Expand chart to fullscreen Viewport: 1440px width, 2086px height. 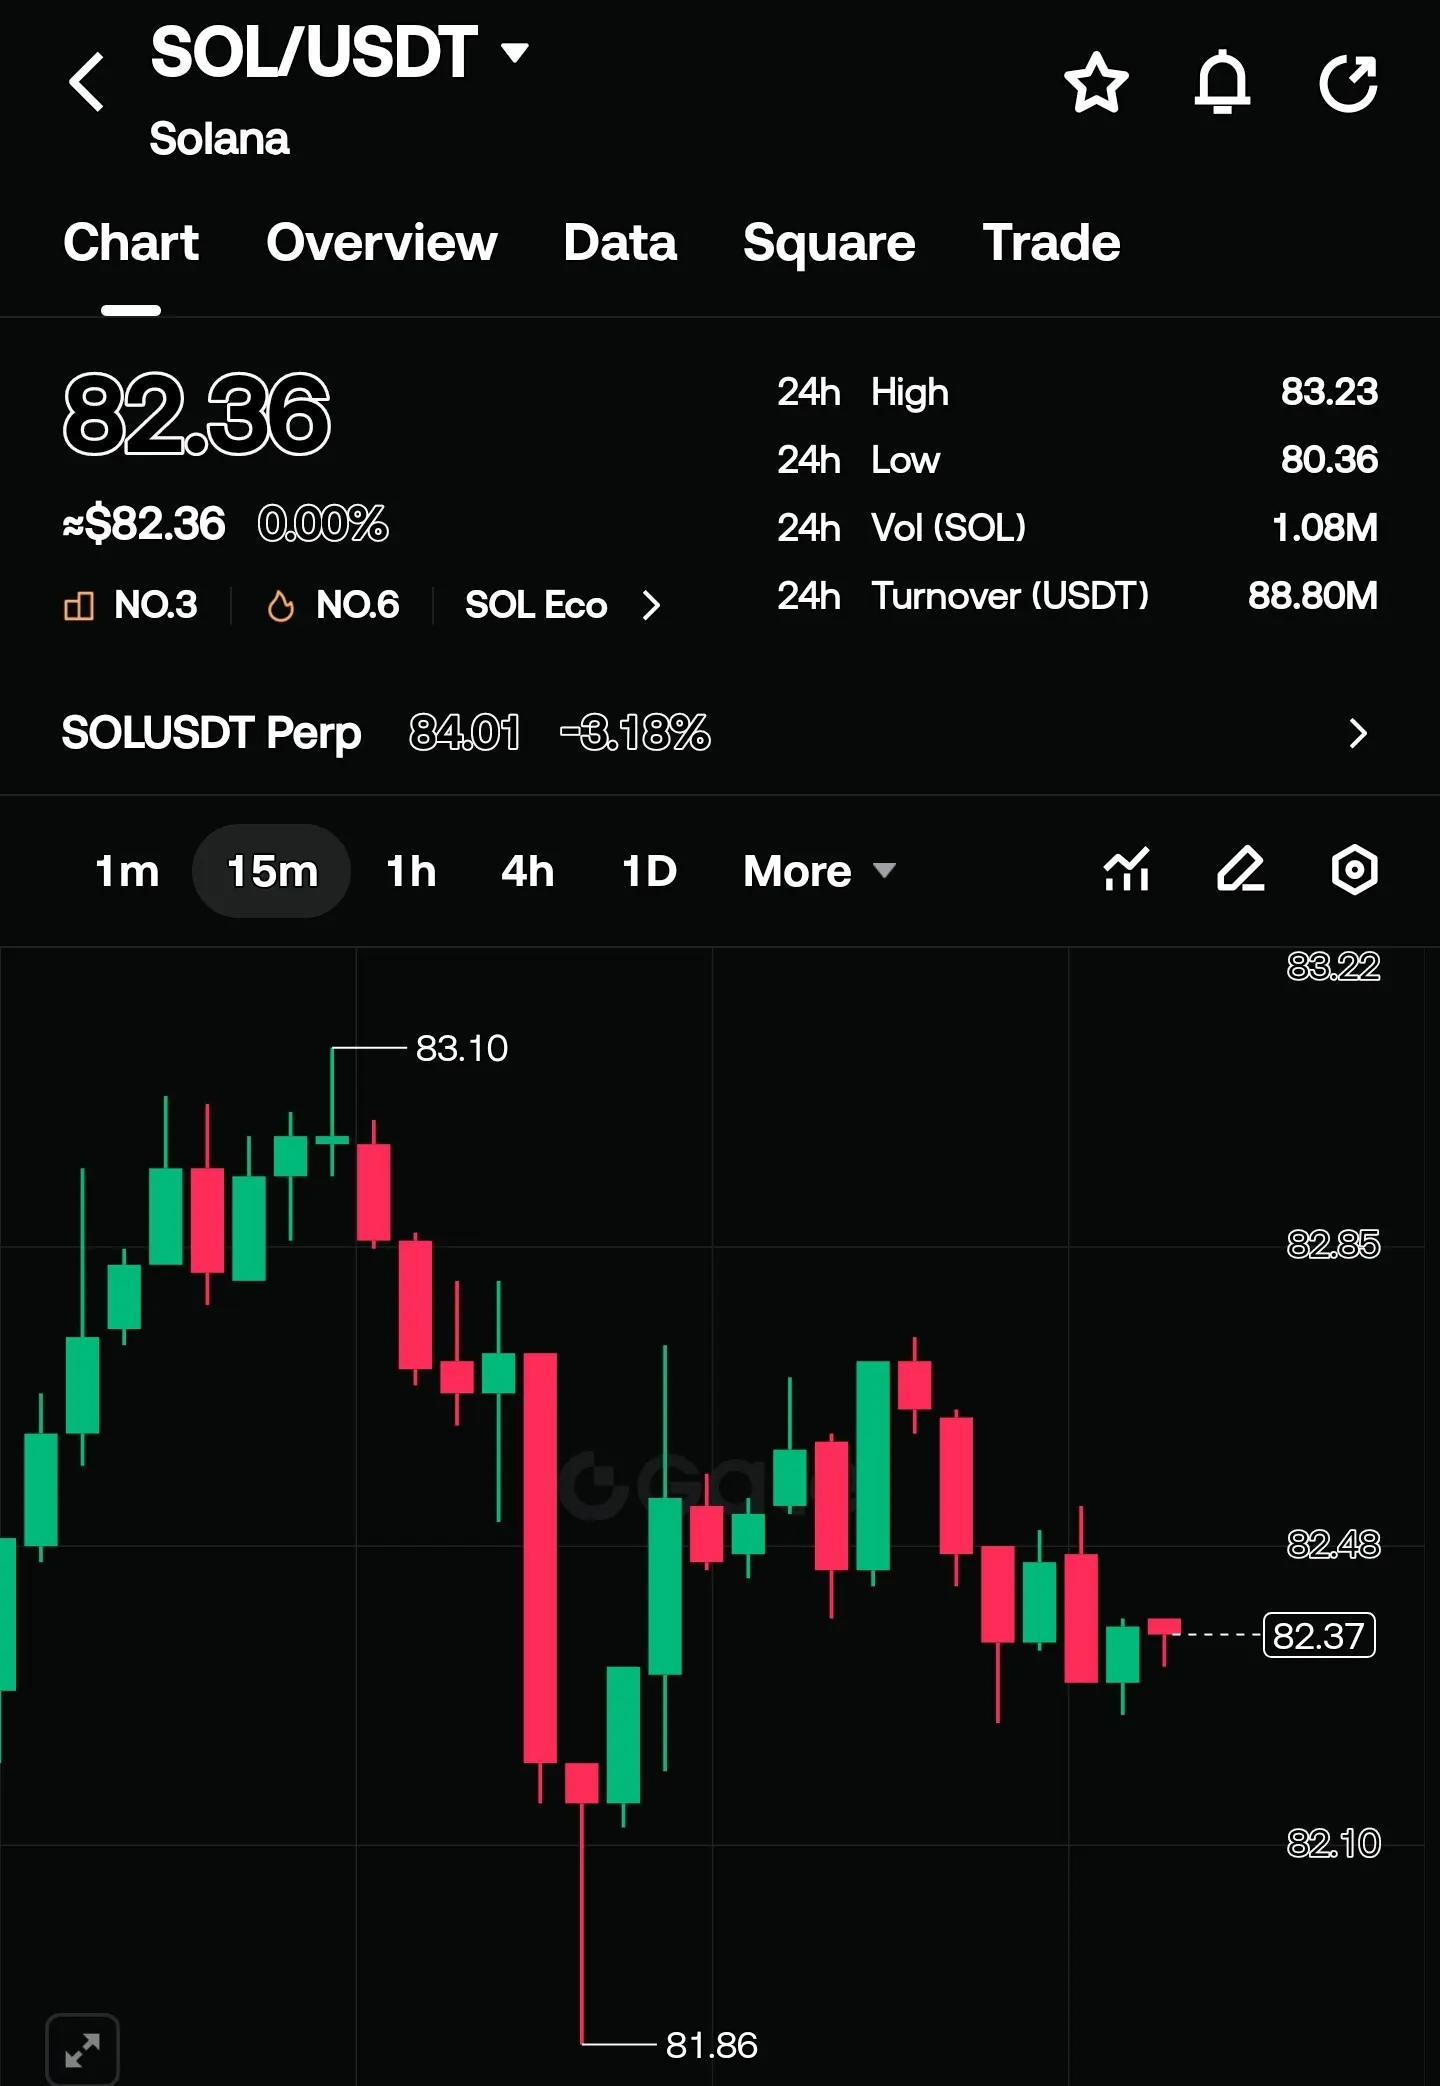(x=82, y=2050)
